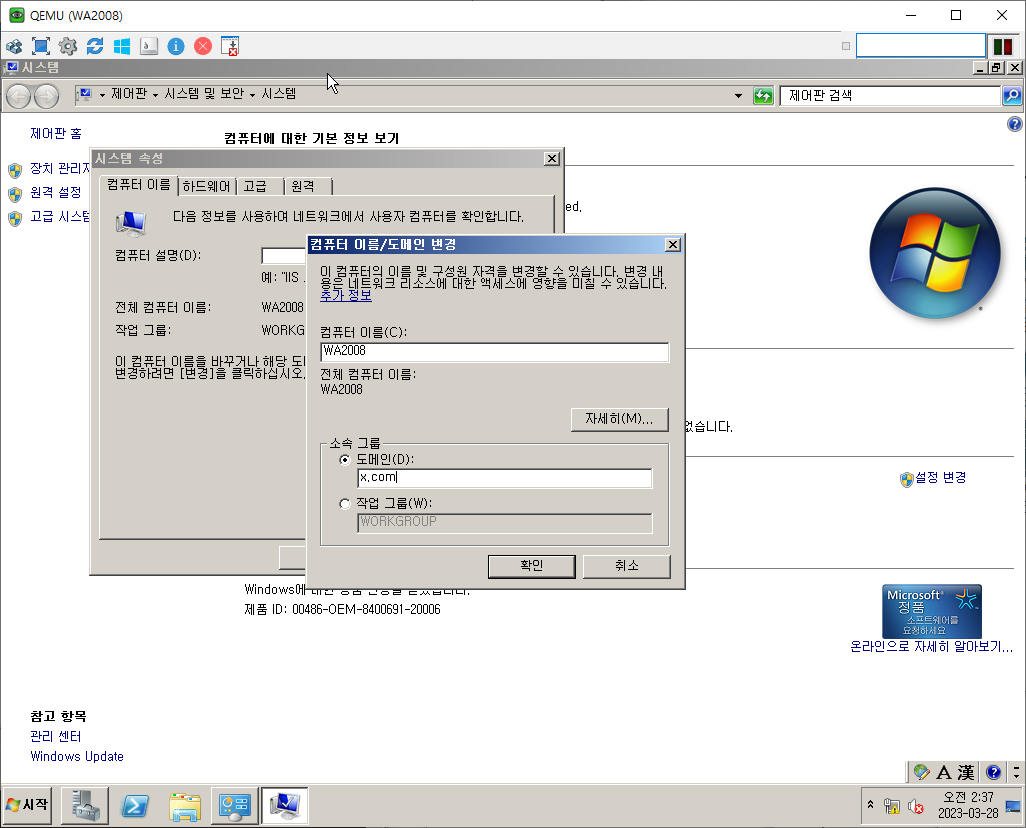Click the System window taskbar button
Viewport: 1026px width, 828px height.
(285, 805)
